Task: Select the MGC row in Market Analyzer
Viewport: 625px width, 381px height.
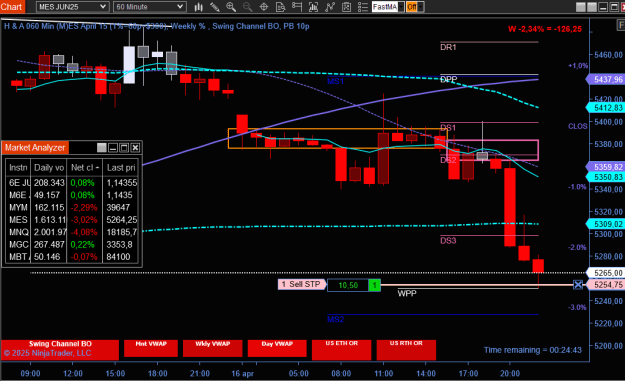Action: coord(72,244)
